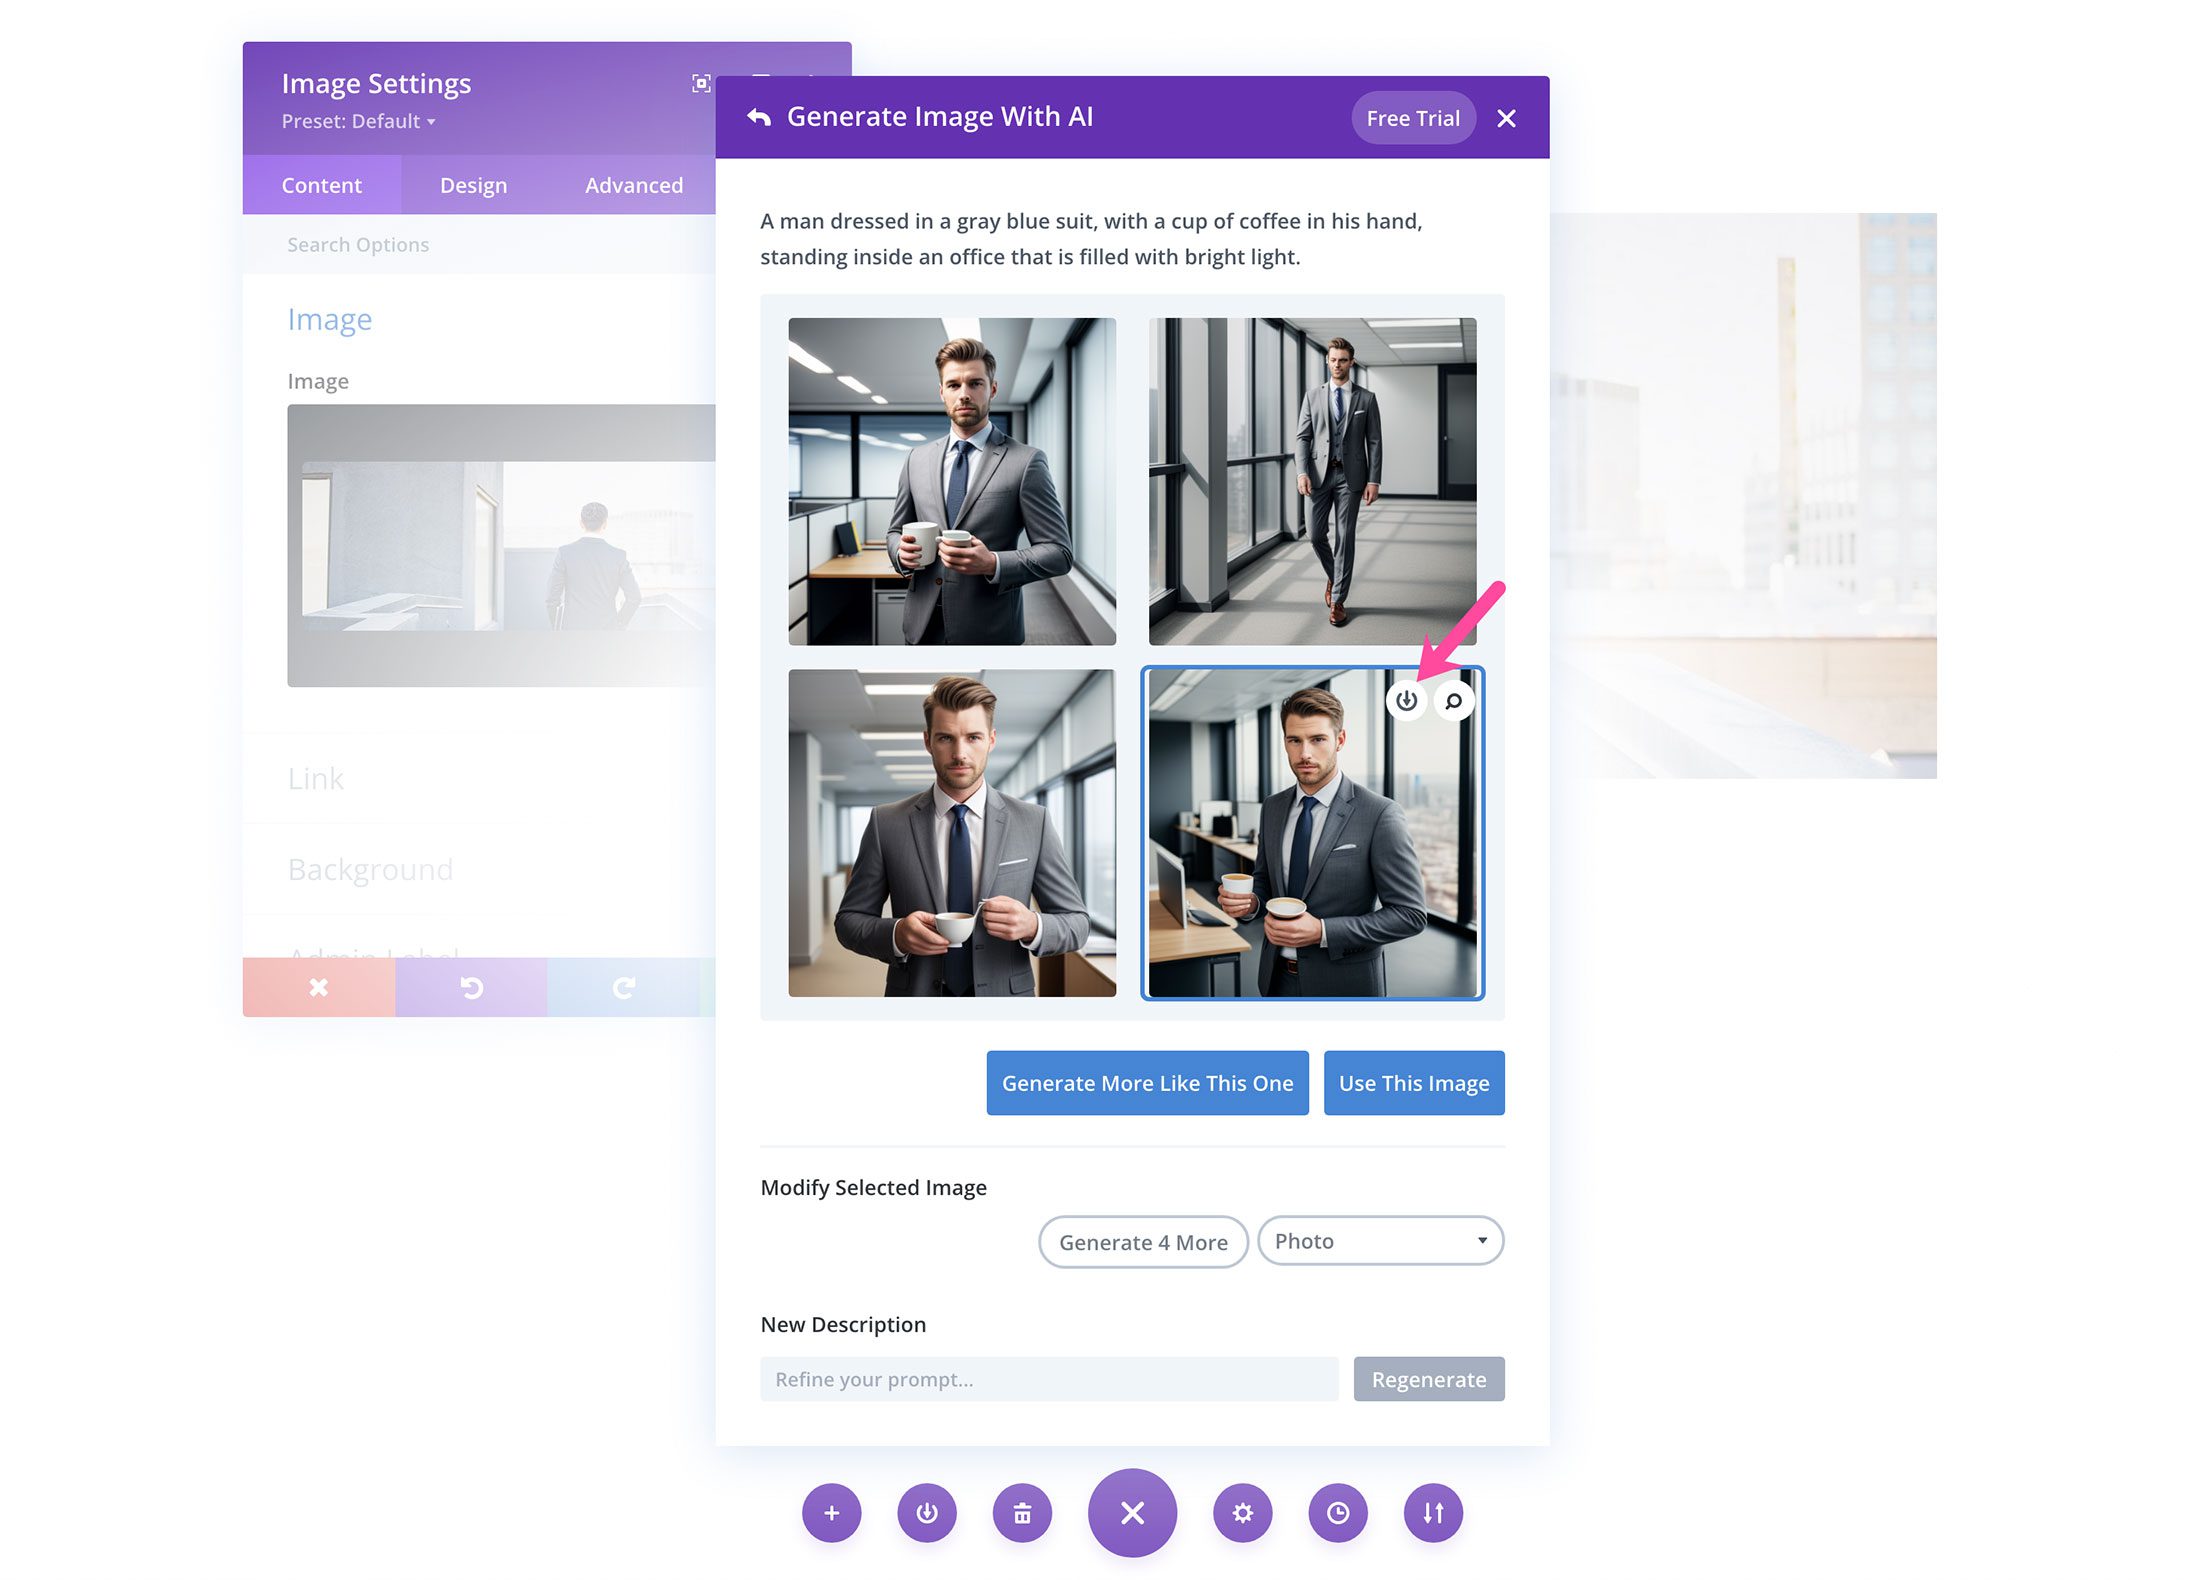This screenshot has height=1580, width=2200.
Task: Click the photo style dropdown to change style
Action: pyautogui.click(x=1377, y=1240)
